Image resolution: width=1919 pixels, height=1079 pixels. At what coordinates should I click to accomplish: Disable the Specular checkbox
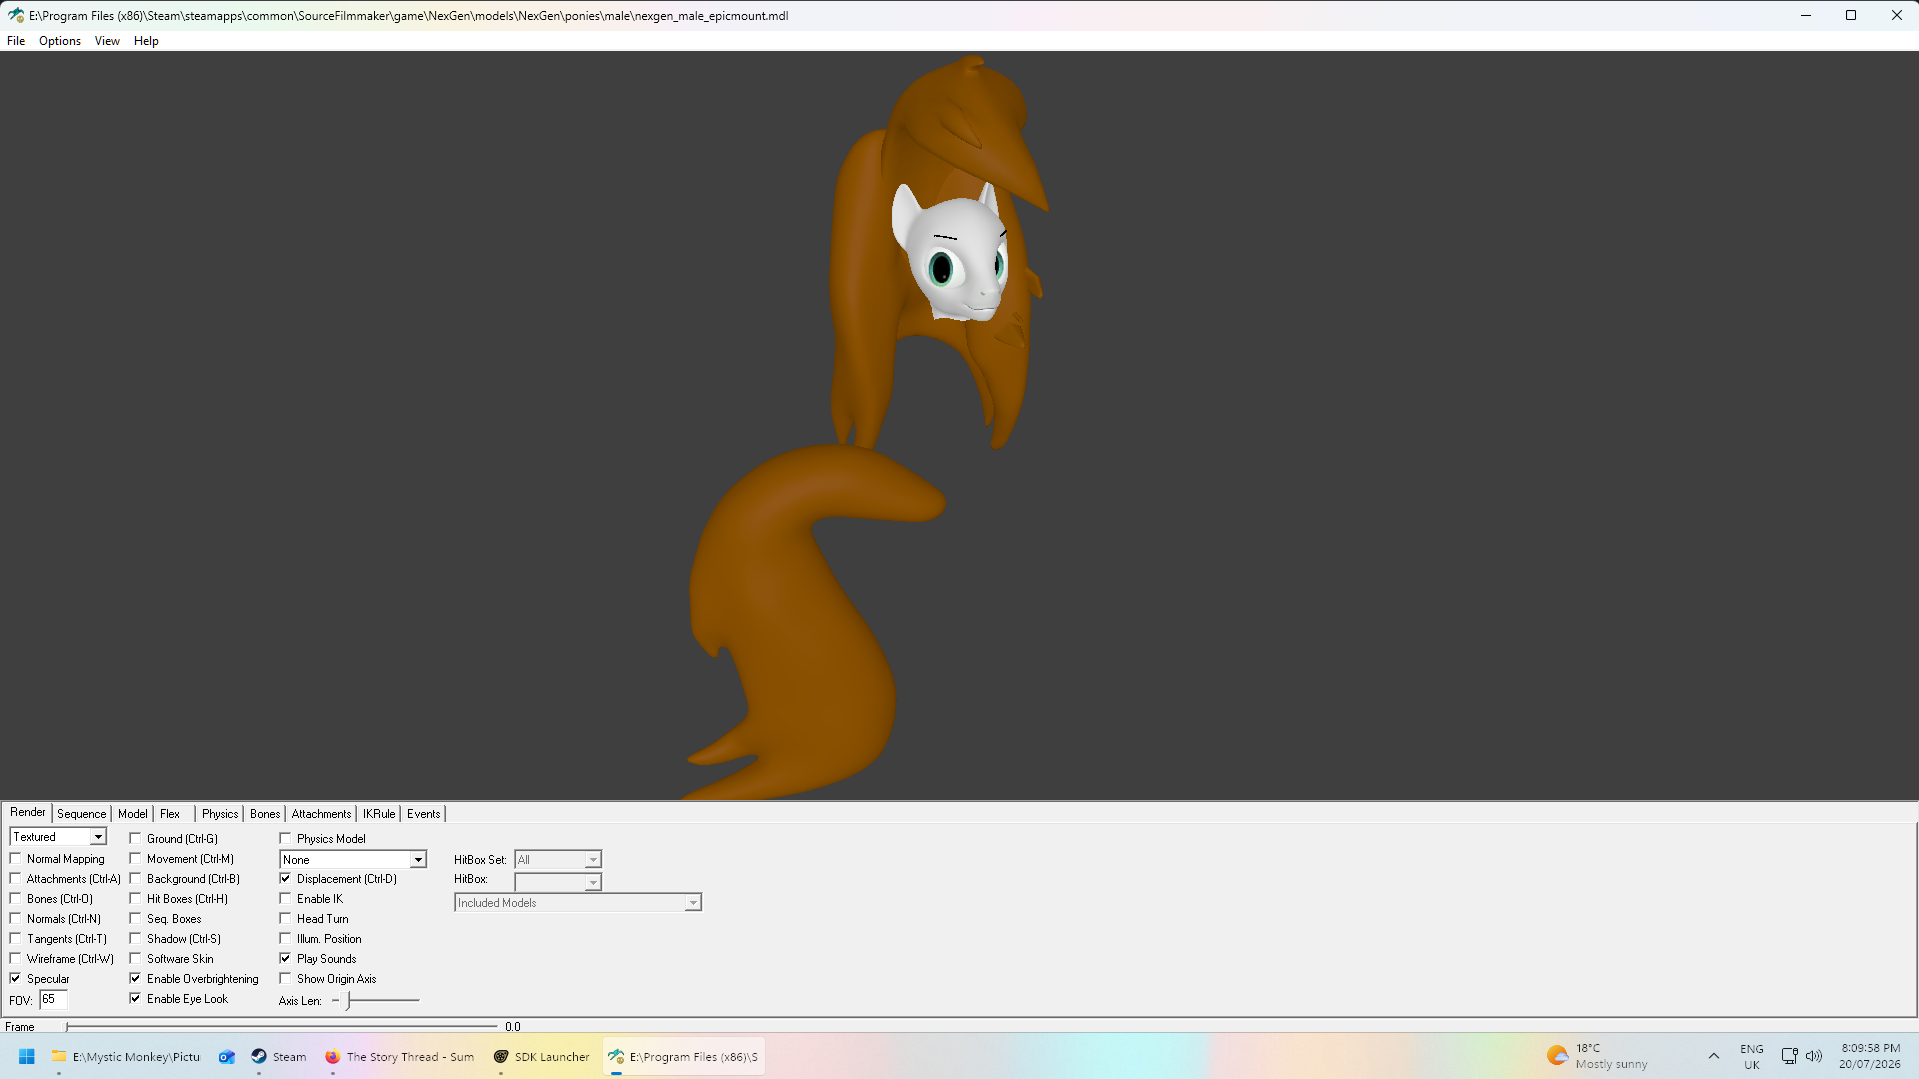(x=16, y=979)
